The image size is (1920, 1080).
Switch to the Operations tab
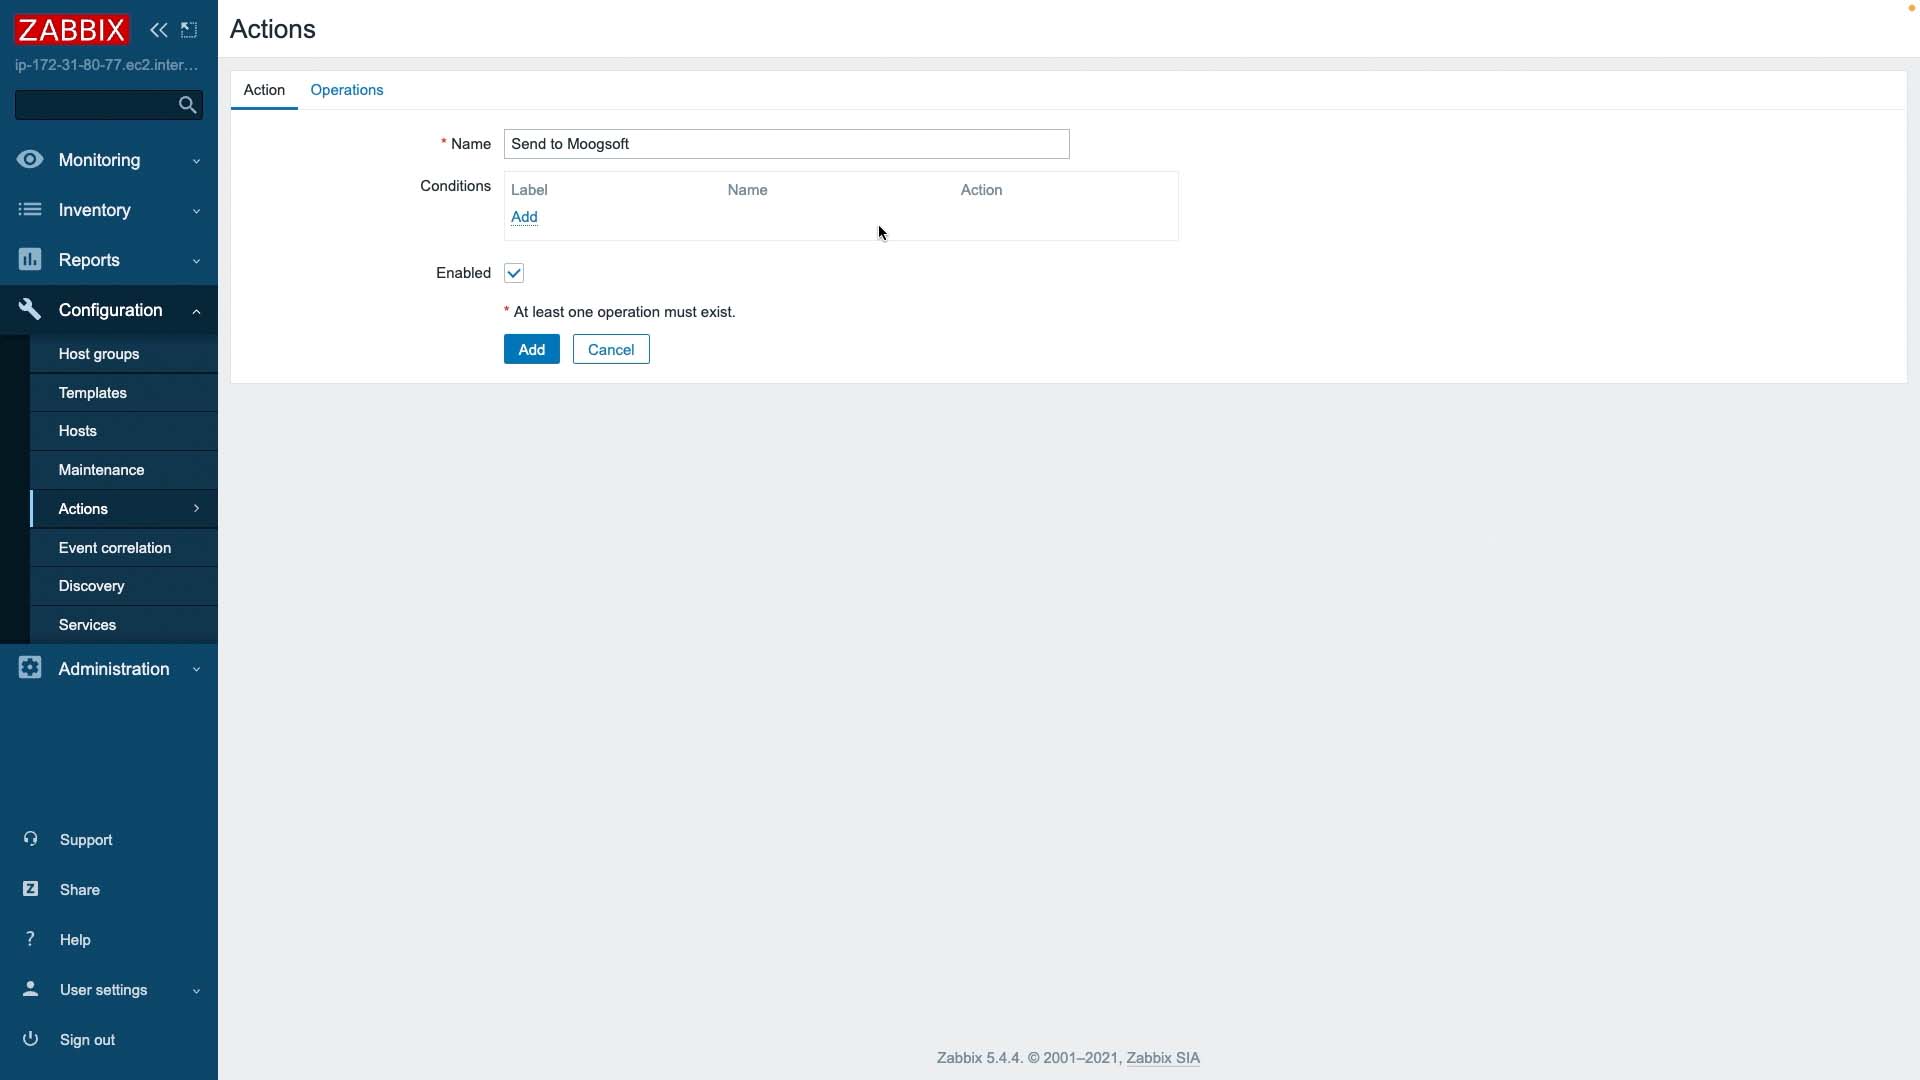click(x=345, y=90)
